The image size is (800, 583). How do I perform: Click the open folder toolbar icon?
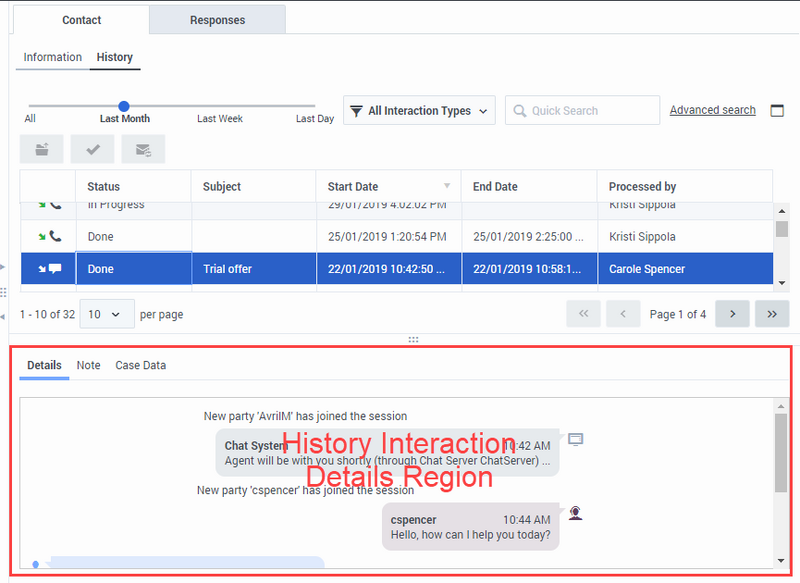pos(42,150)
